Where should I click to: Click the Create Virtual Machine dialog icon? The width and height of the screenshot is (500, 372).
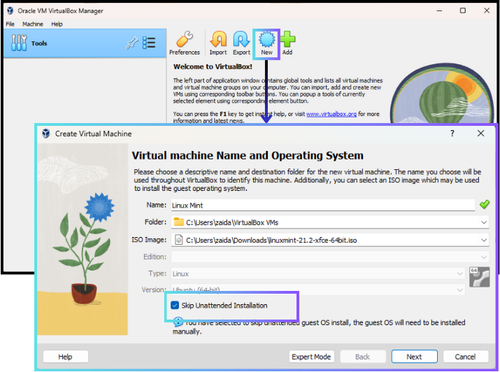tap(46, 134)
